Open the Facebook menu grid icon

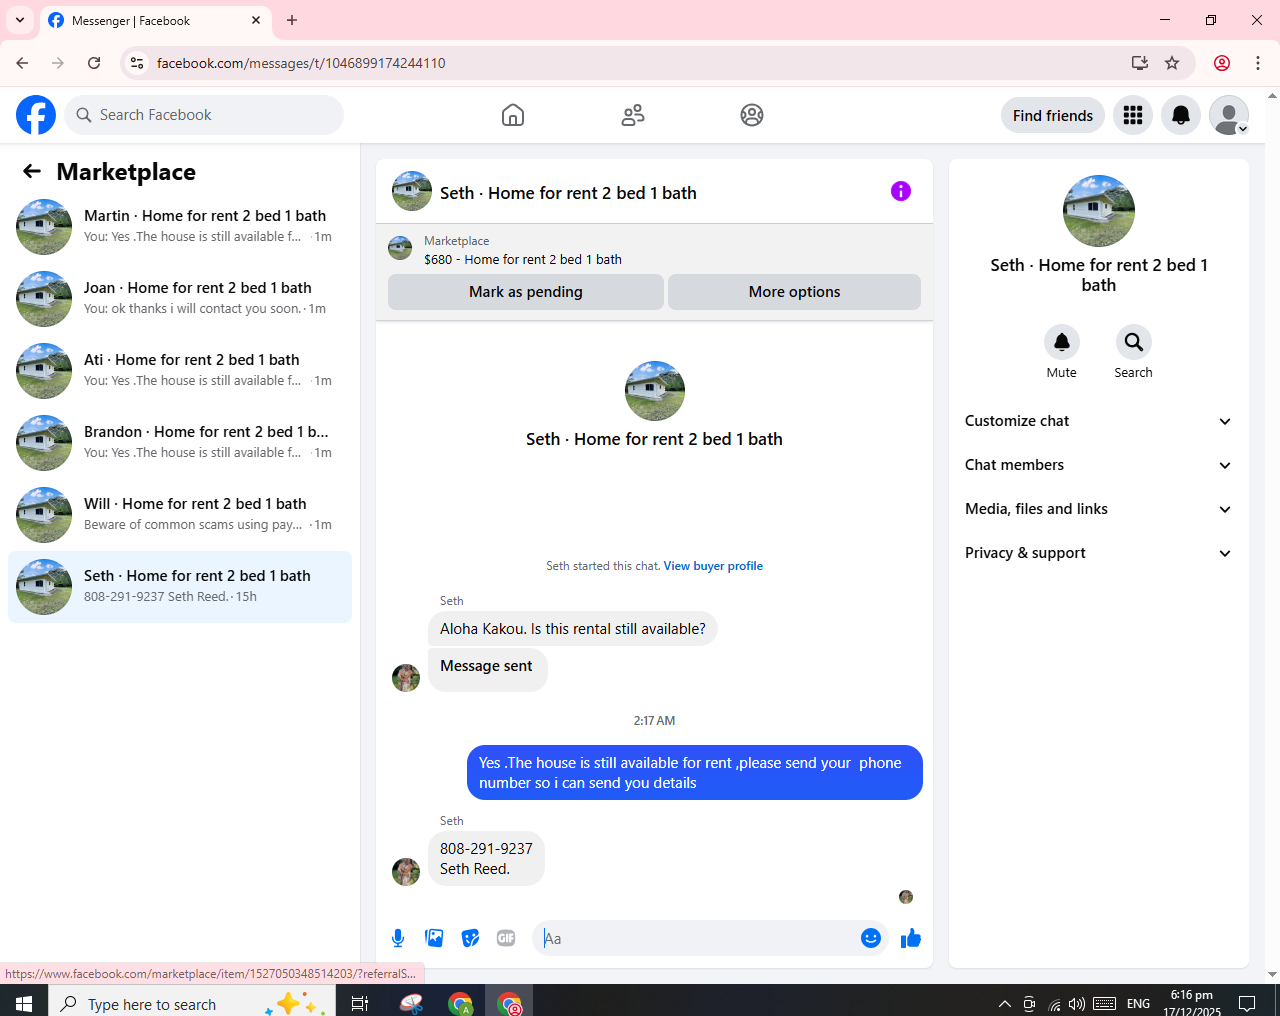point(1133,115)
